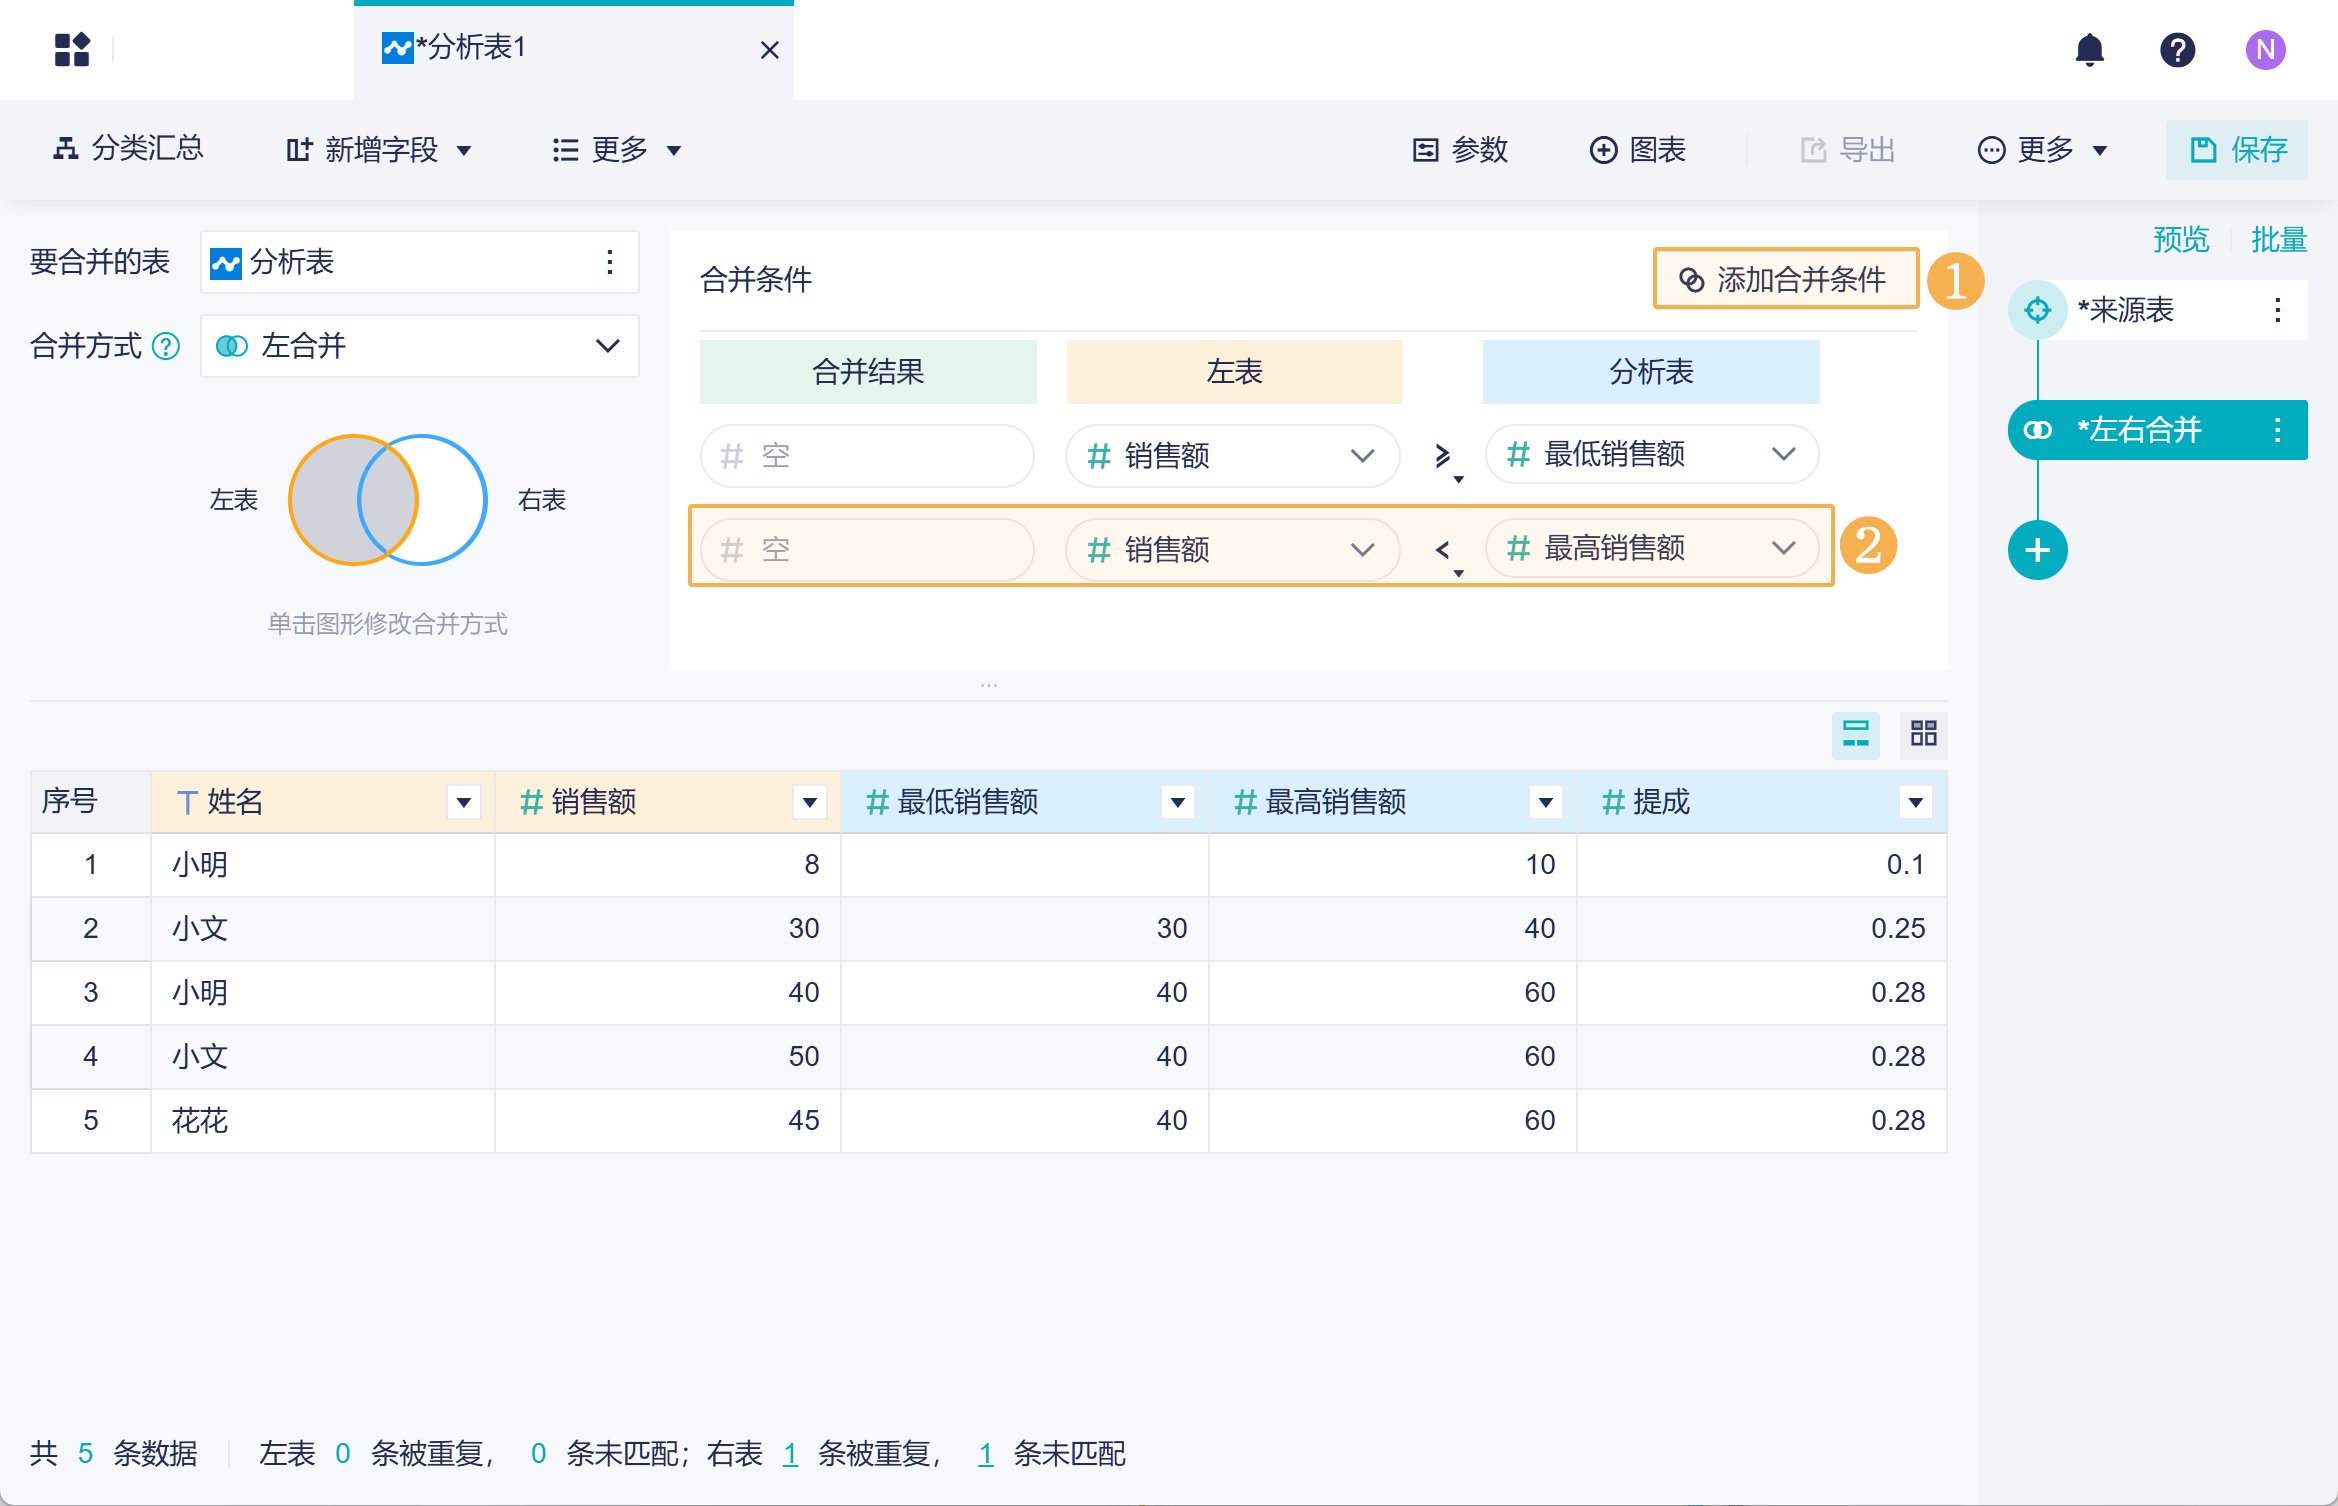Click the user avatar N circle

2265,50
